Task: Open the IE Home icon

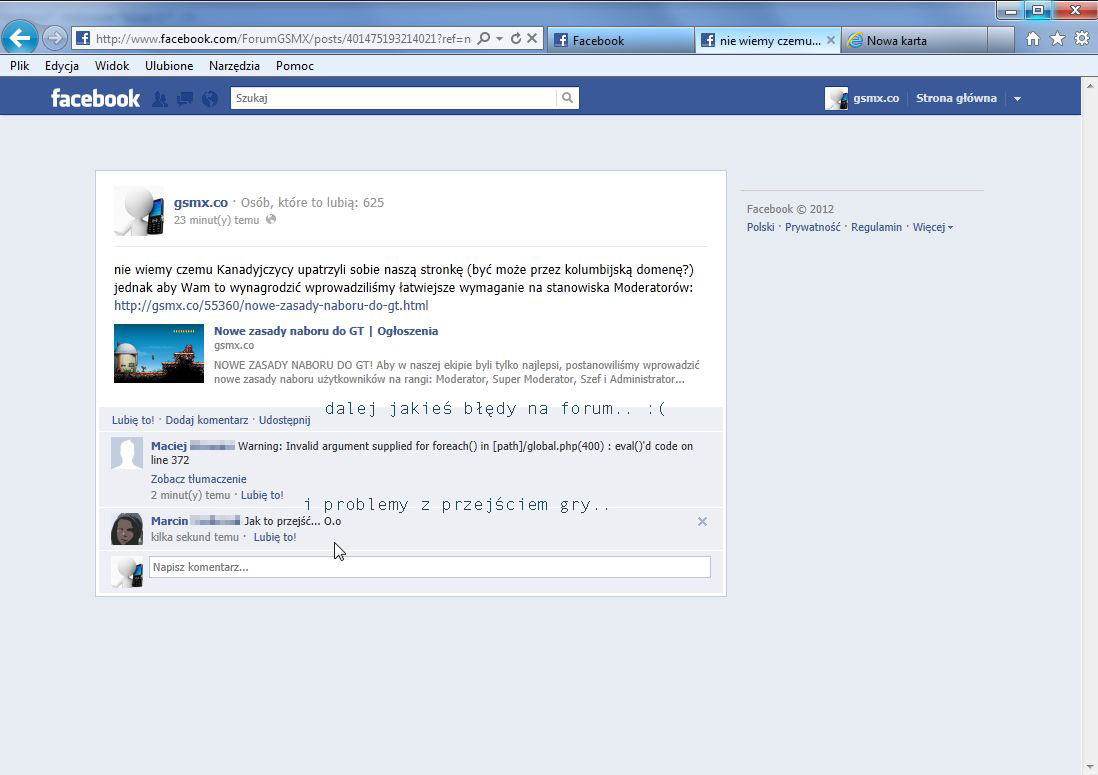Action: coord(1033,39)
